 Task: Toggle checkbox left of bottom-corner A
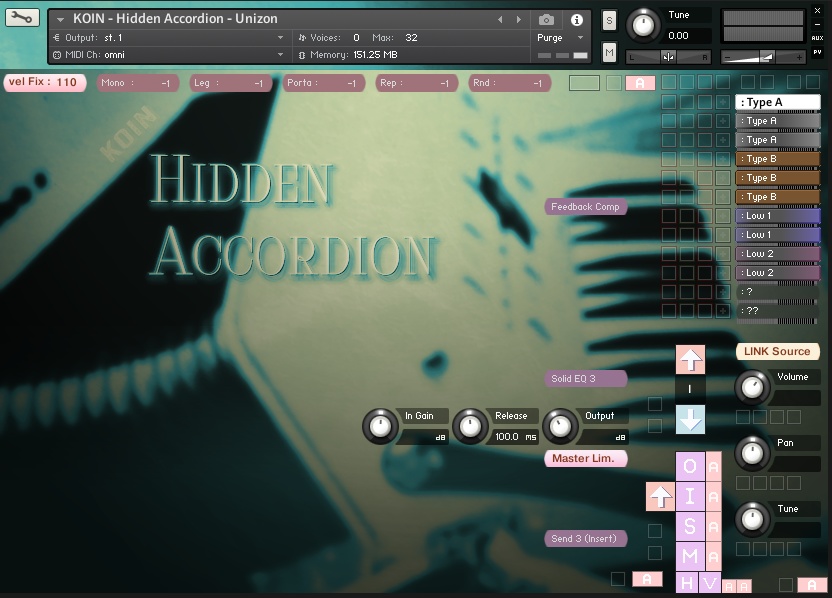pos(786,585)
